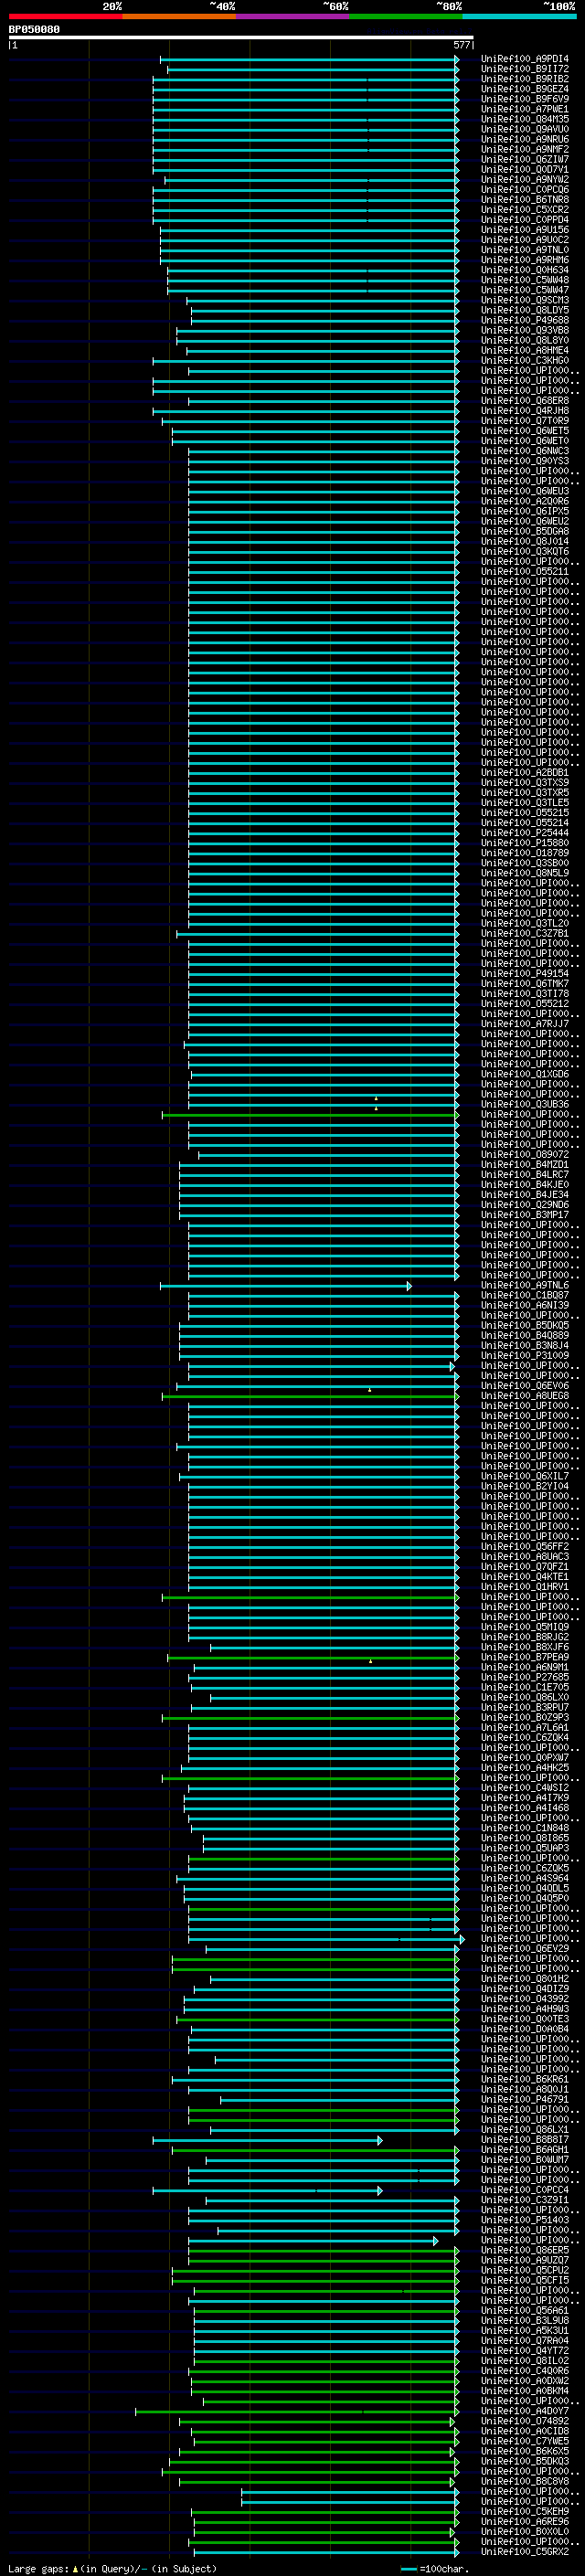The width and height of the screenshot is (585, 2576).
Task: Click the short alignment bar for UniRef100_A9TNL6
Action: coord(286,1286)
